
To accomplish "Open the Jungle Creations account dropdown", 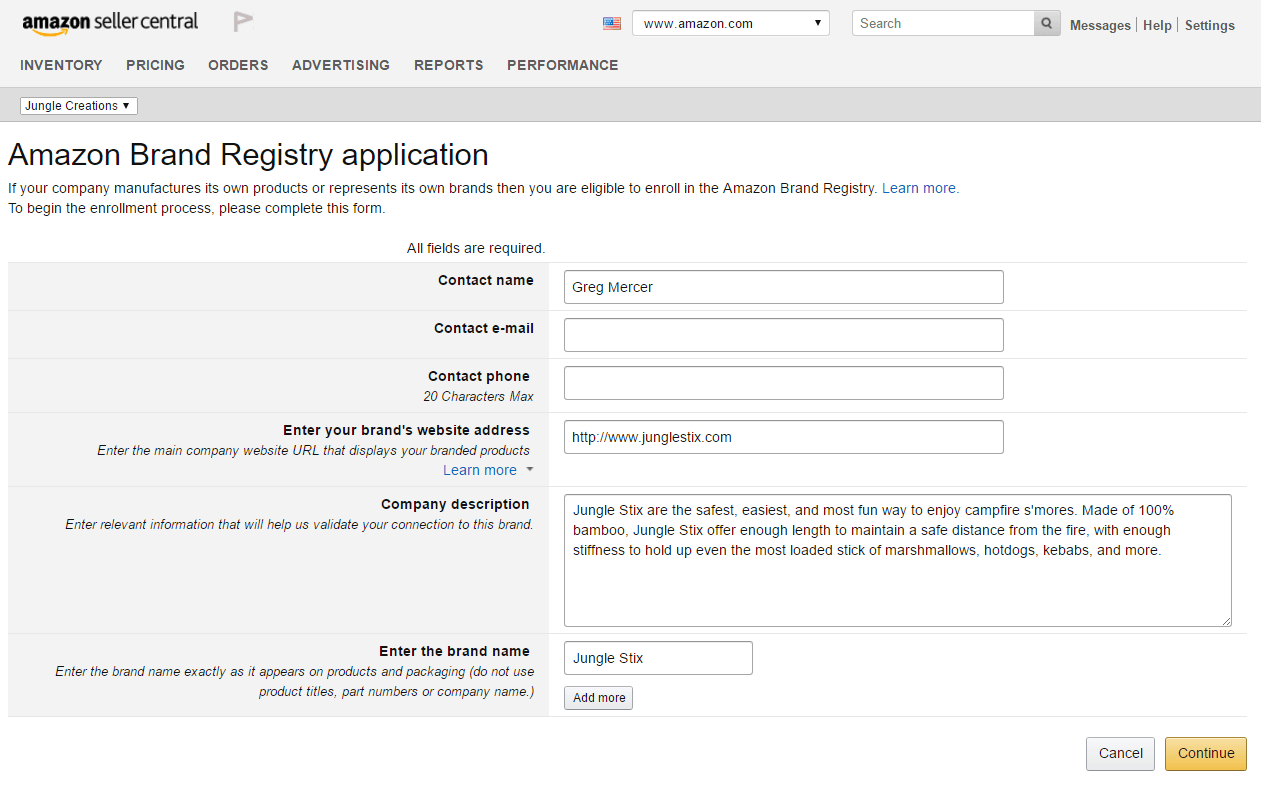I will point(78,106).
